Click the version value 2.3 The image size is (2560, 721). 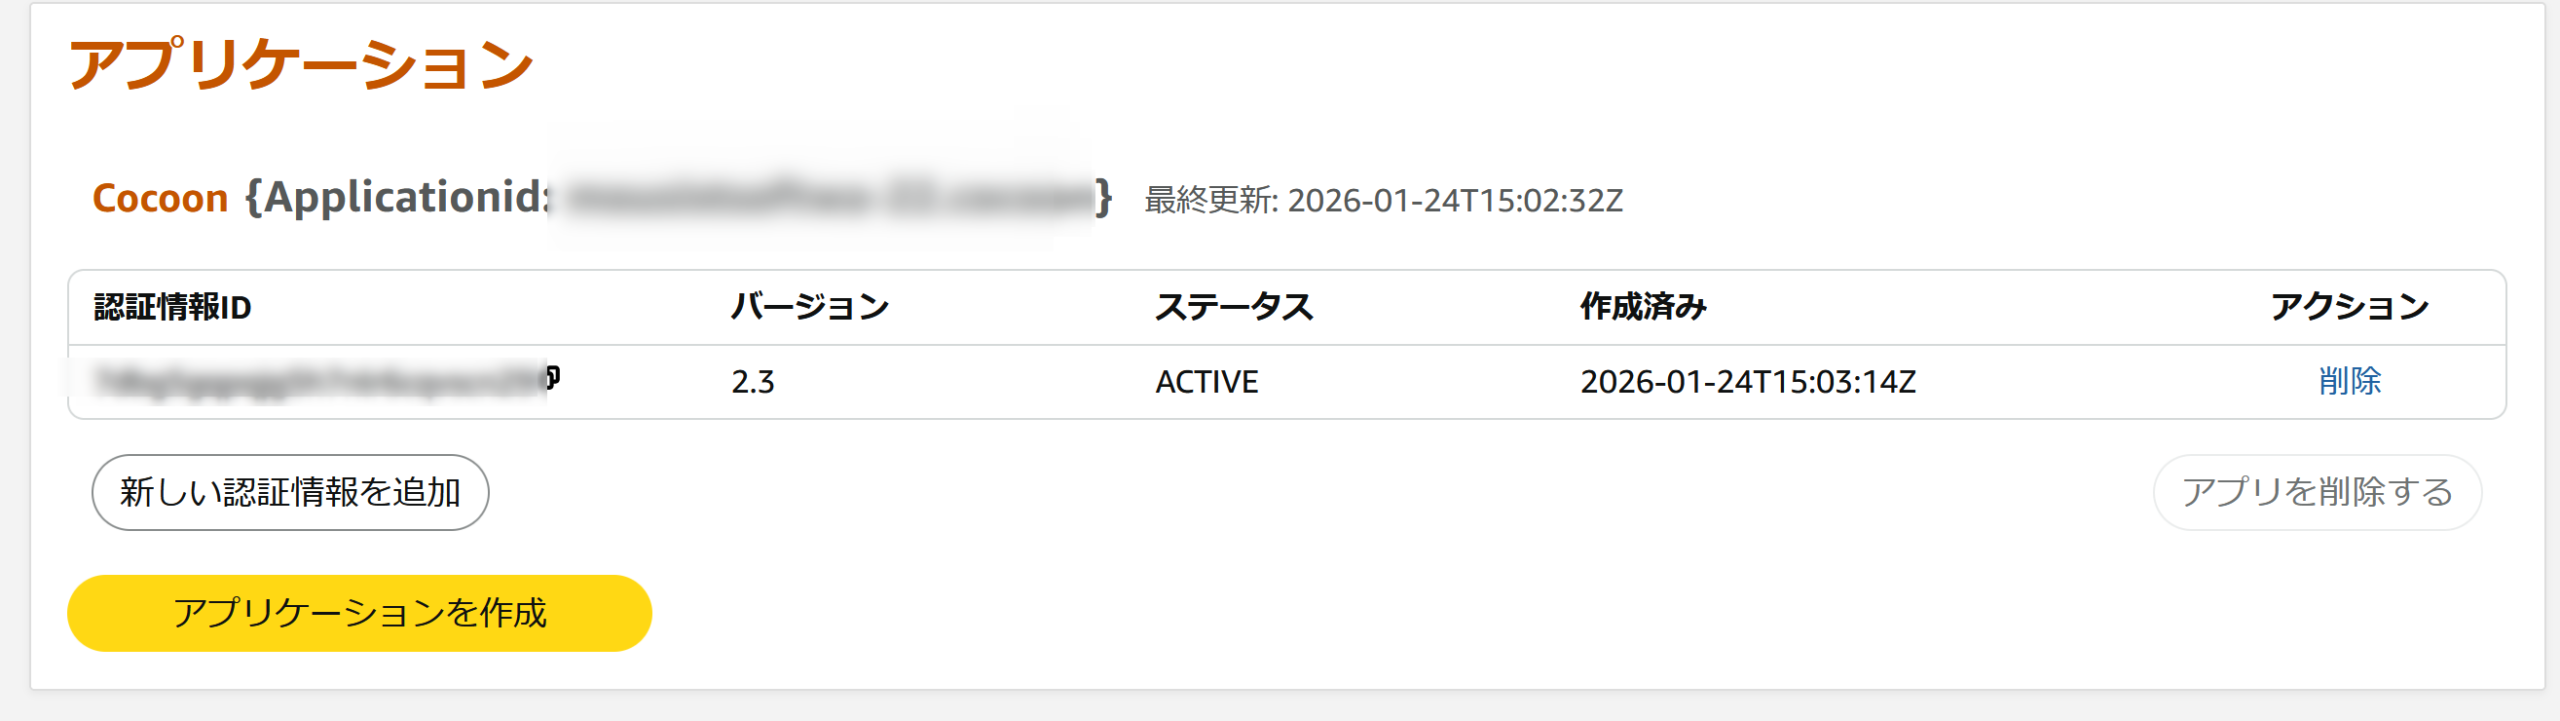[x=753, y=382]
